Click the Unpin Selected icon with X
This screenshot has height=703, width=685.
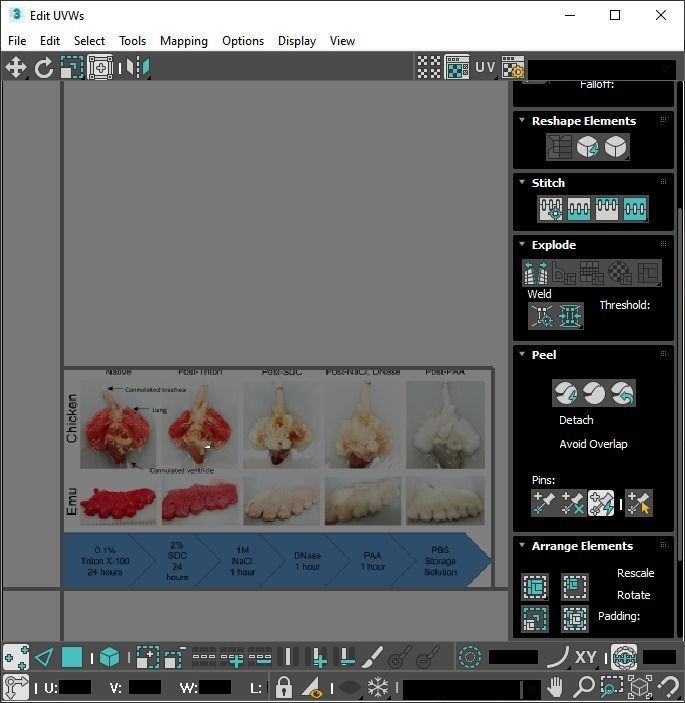point(572,503)
